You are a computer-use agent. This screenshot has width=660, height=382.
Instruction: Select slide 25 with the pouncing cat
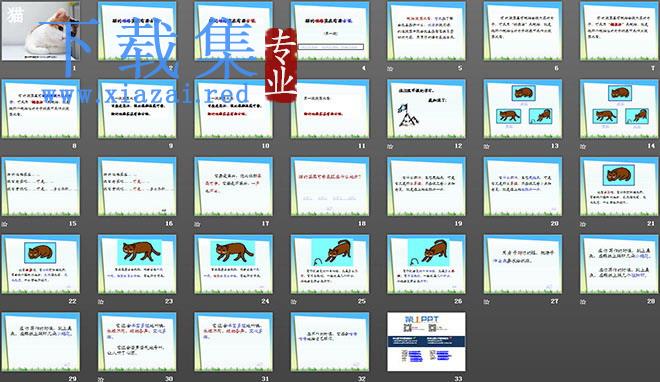coord(330,264)
